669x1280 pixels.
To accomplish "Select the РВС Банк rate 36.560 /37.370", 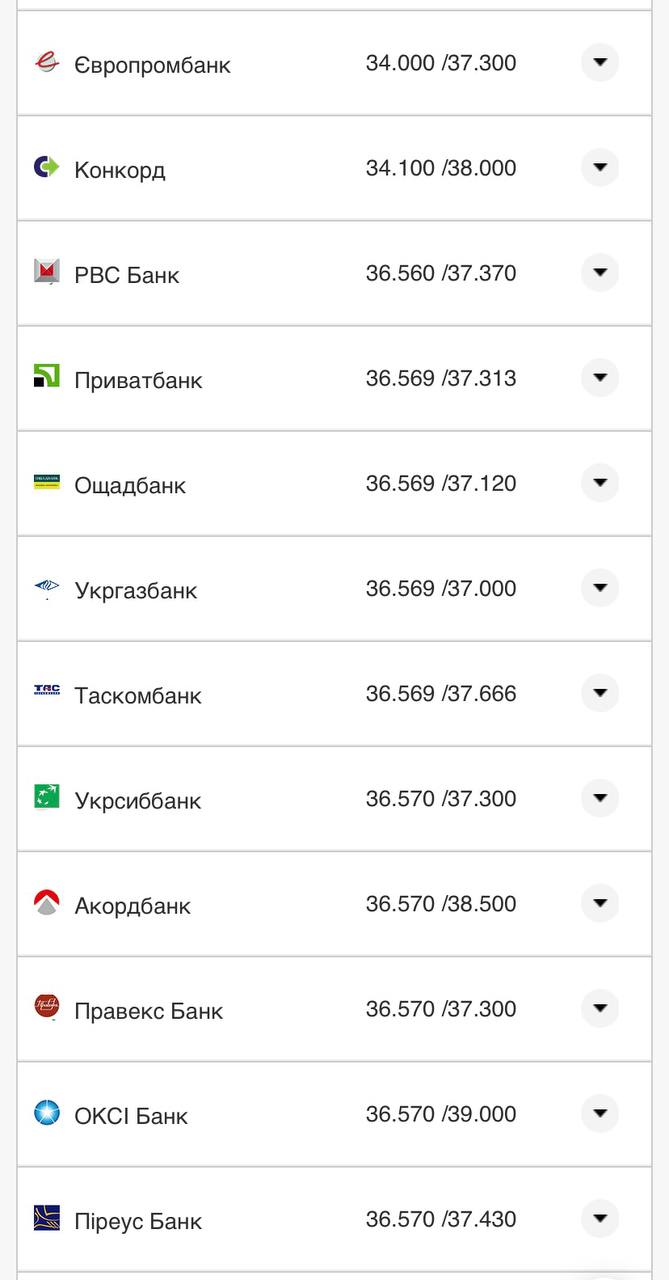I will coord(441,273).
